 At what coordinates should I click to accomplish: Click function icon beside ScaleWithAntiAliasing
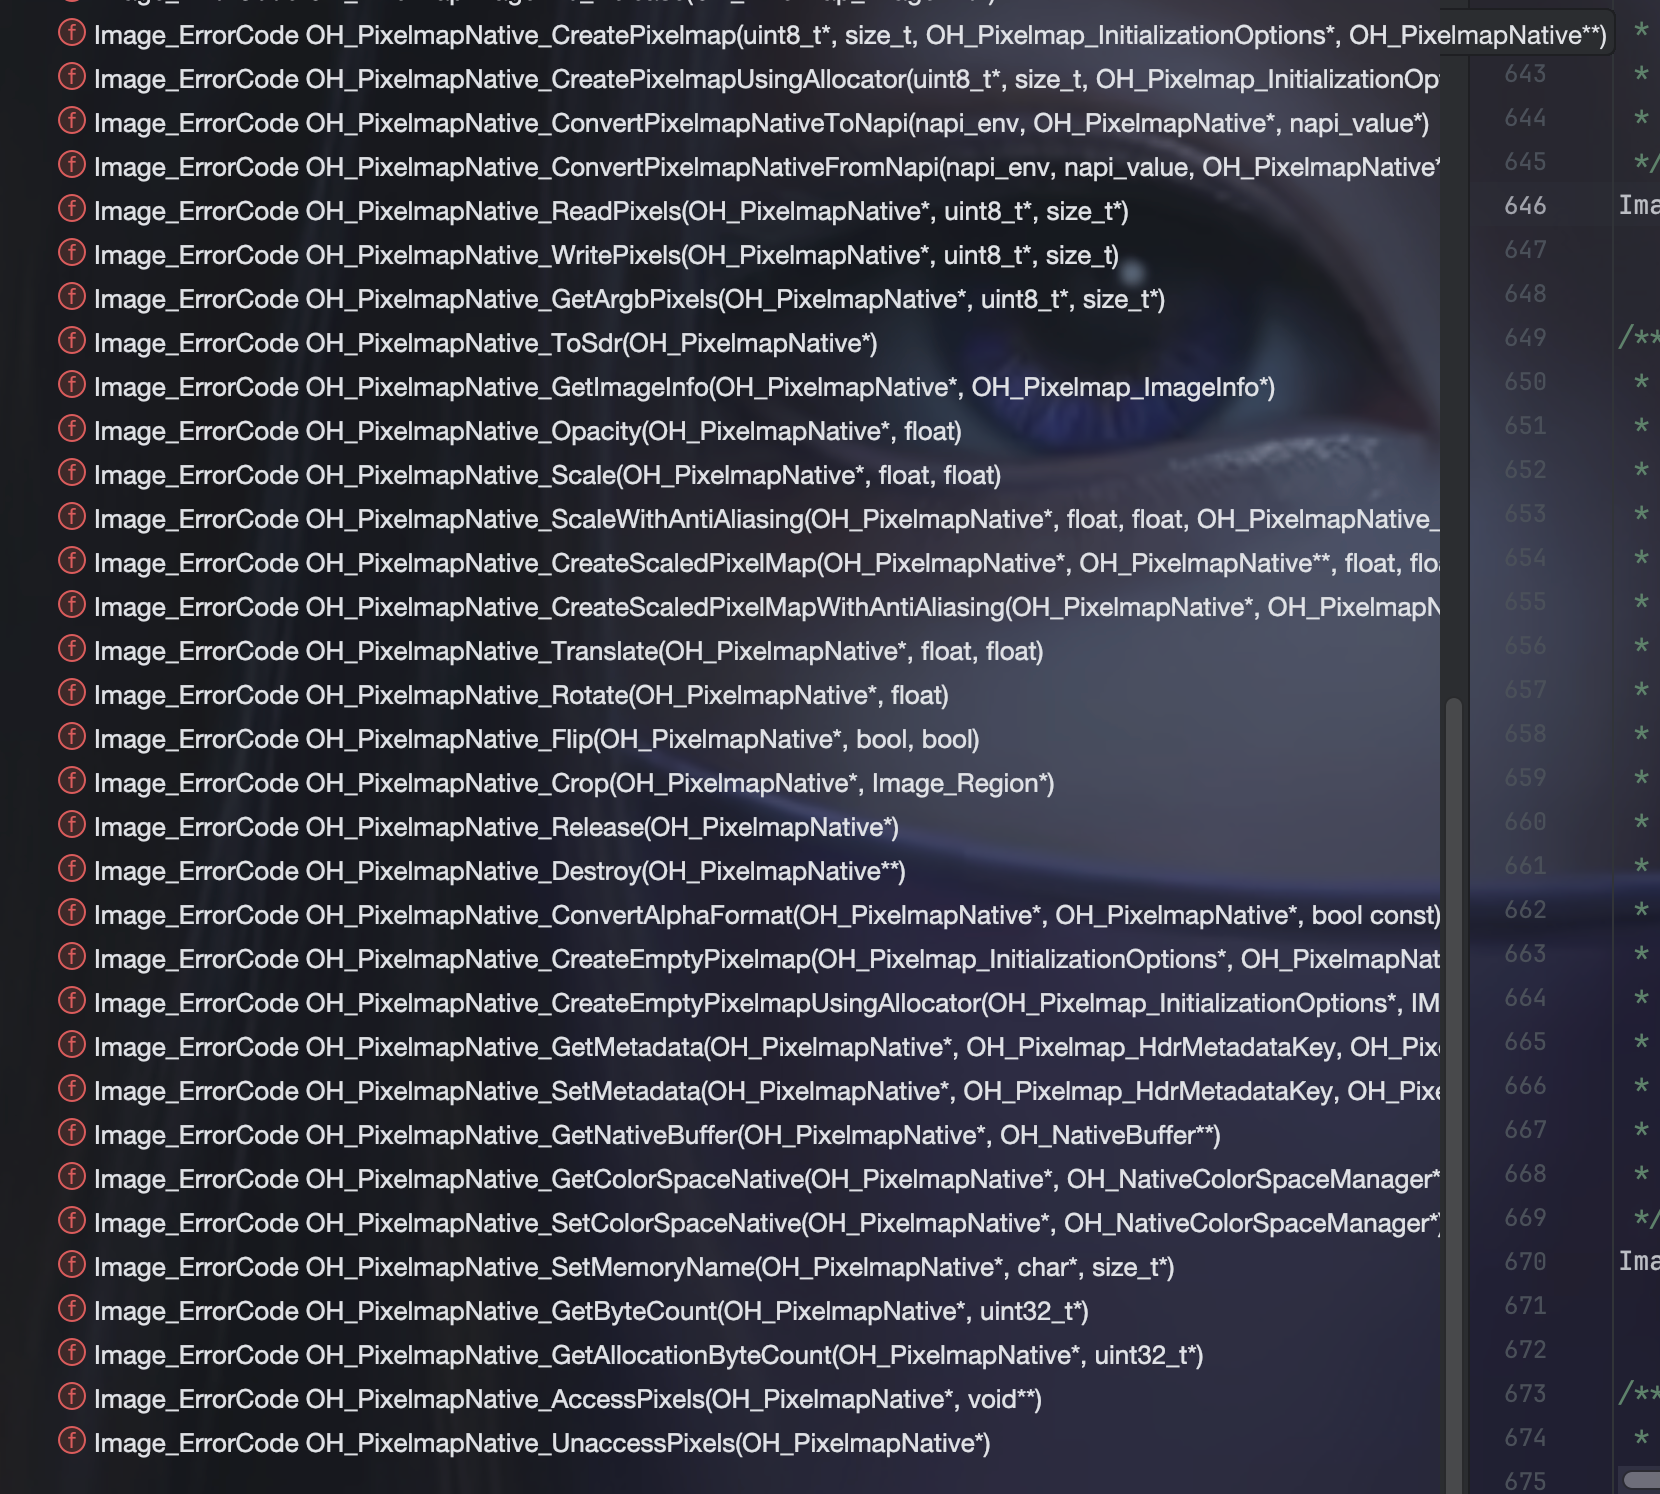72,517
